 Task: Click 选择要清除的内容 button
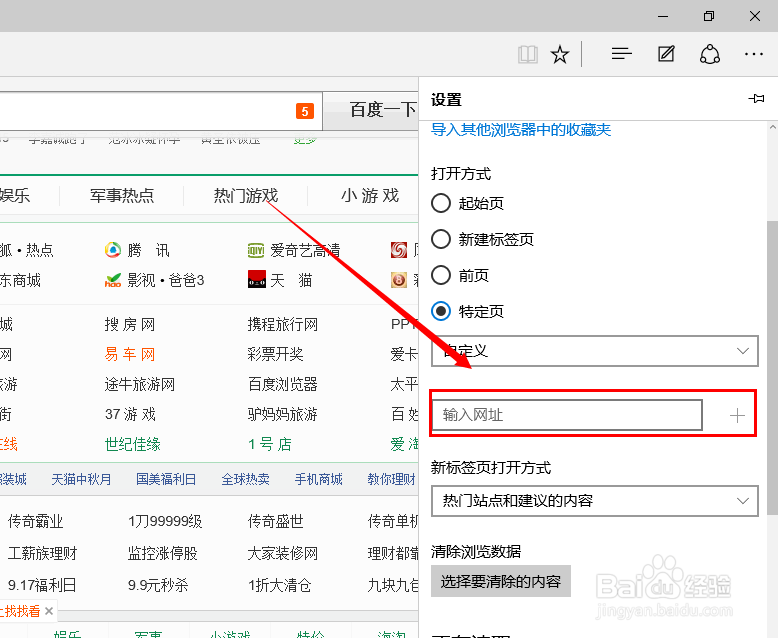(x=501, y=581)
